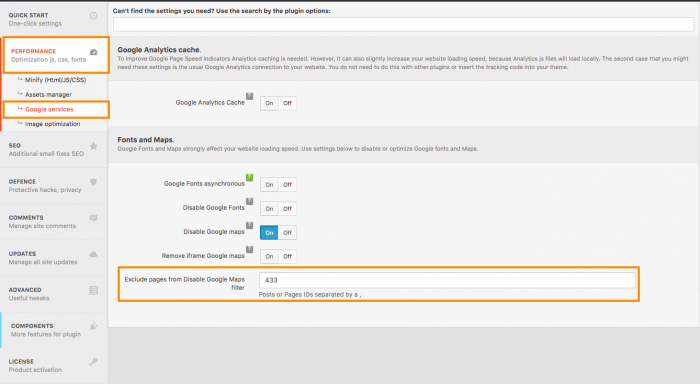
Task: Set Remove iframe Google maps Off
Action: pyautogui.click(x=287, y=256)
